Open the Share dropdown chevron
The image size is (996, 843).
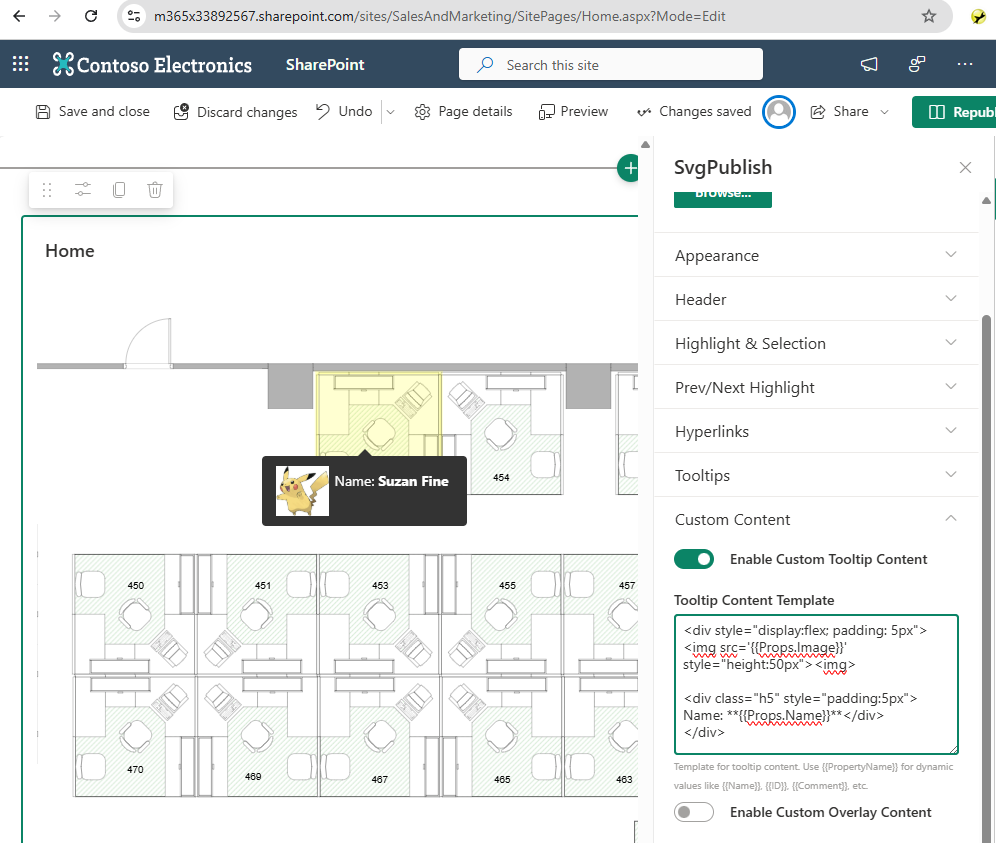884,112
